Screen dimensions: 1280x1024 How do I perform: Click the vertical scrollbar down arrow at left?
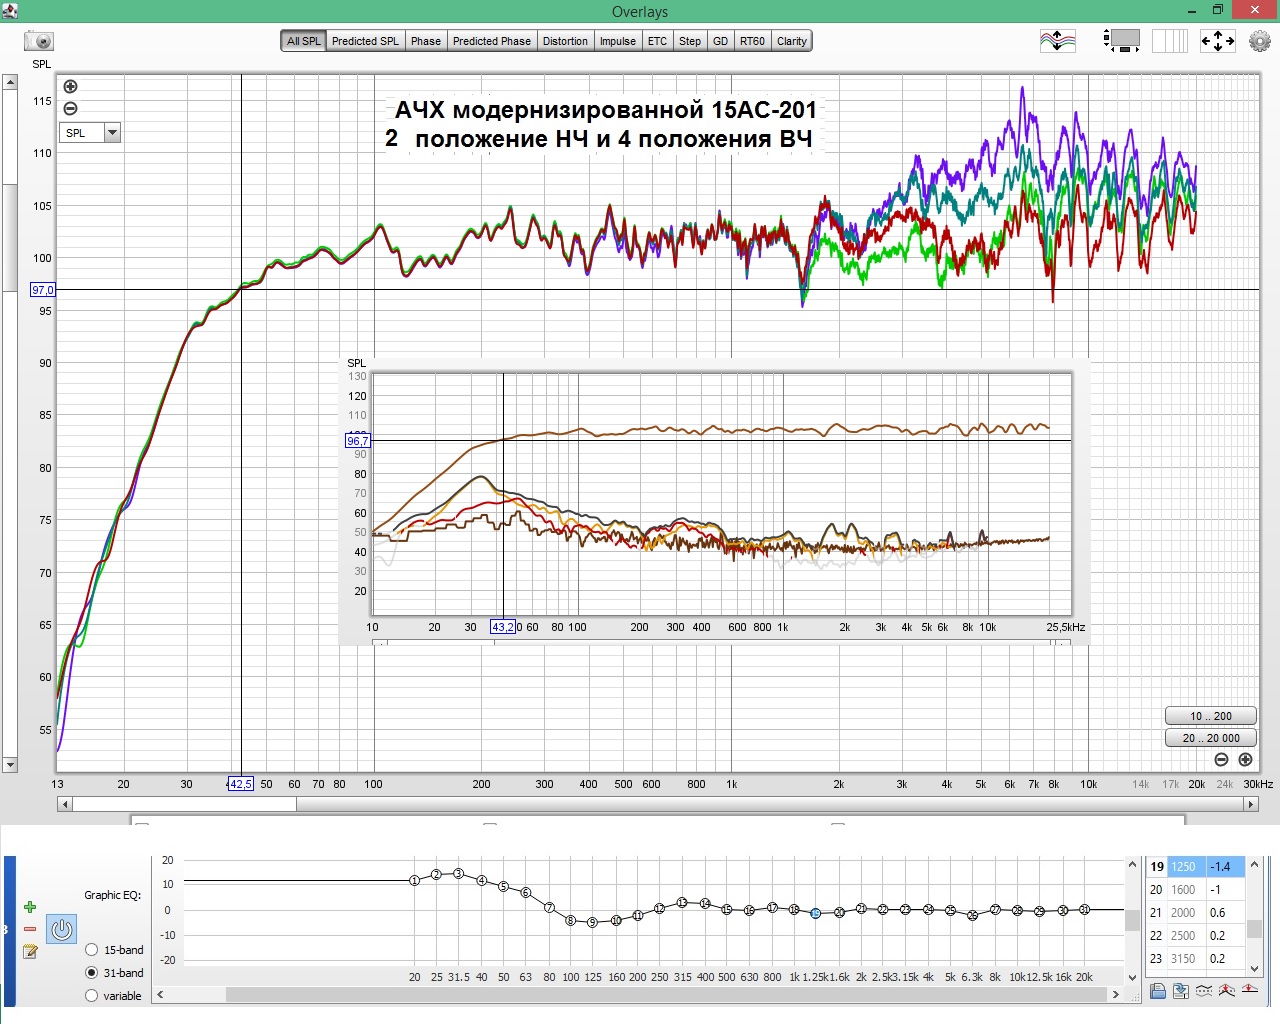click(x=10, y=765)
